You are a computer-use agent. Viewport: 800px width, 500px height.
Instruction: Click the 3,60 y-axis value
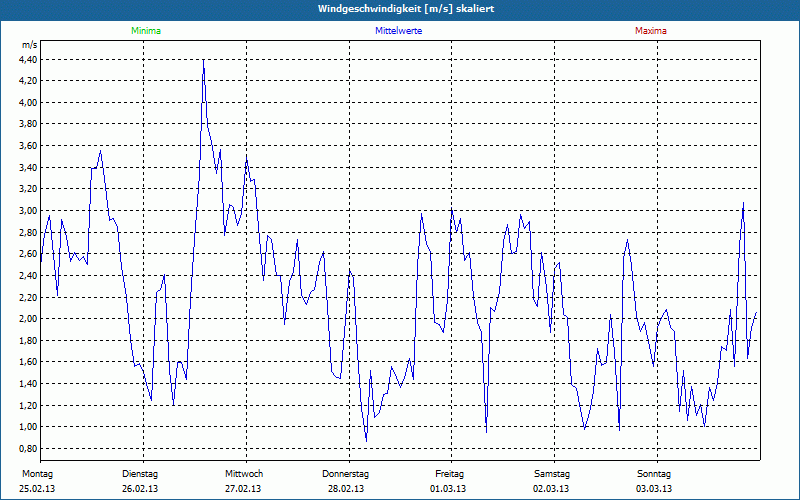pyautogui.click(x=29, y=146)
